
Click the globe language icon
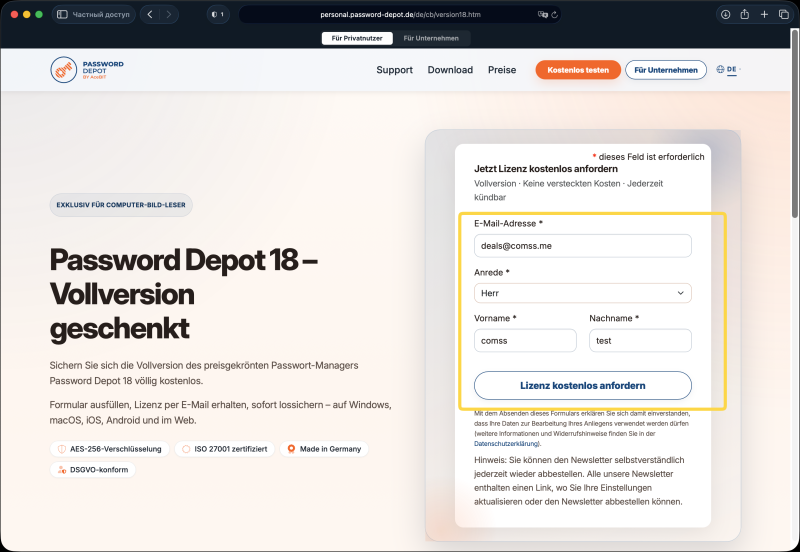pyautogui.click(x=720, y=69)
